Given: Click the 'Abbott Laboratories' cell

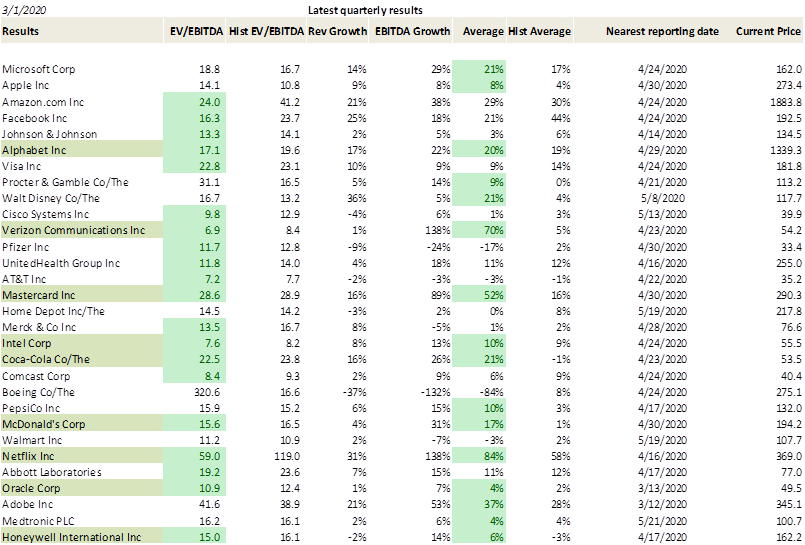Looking at the screenshot, I should point(52,472).
